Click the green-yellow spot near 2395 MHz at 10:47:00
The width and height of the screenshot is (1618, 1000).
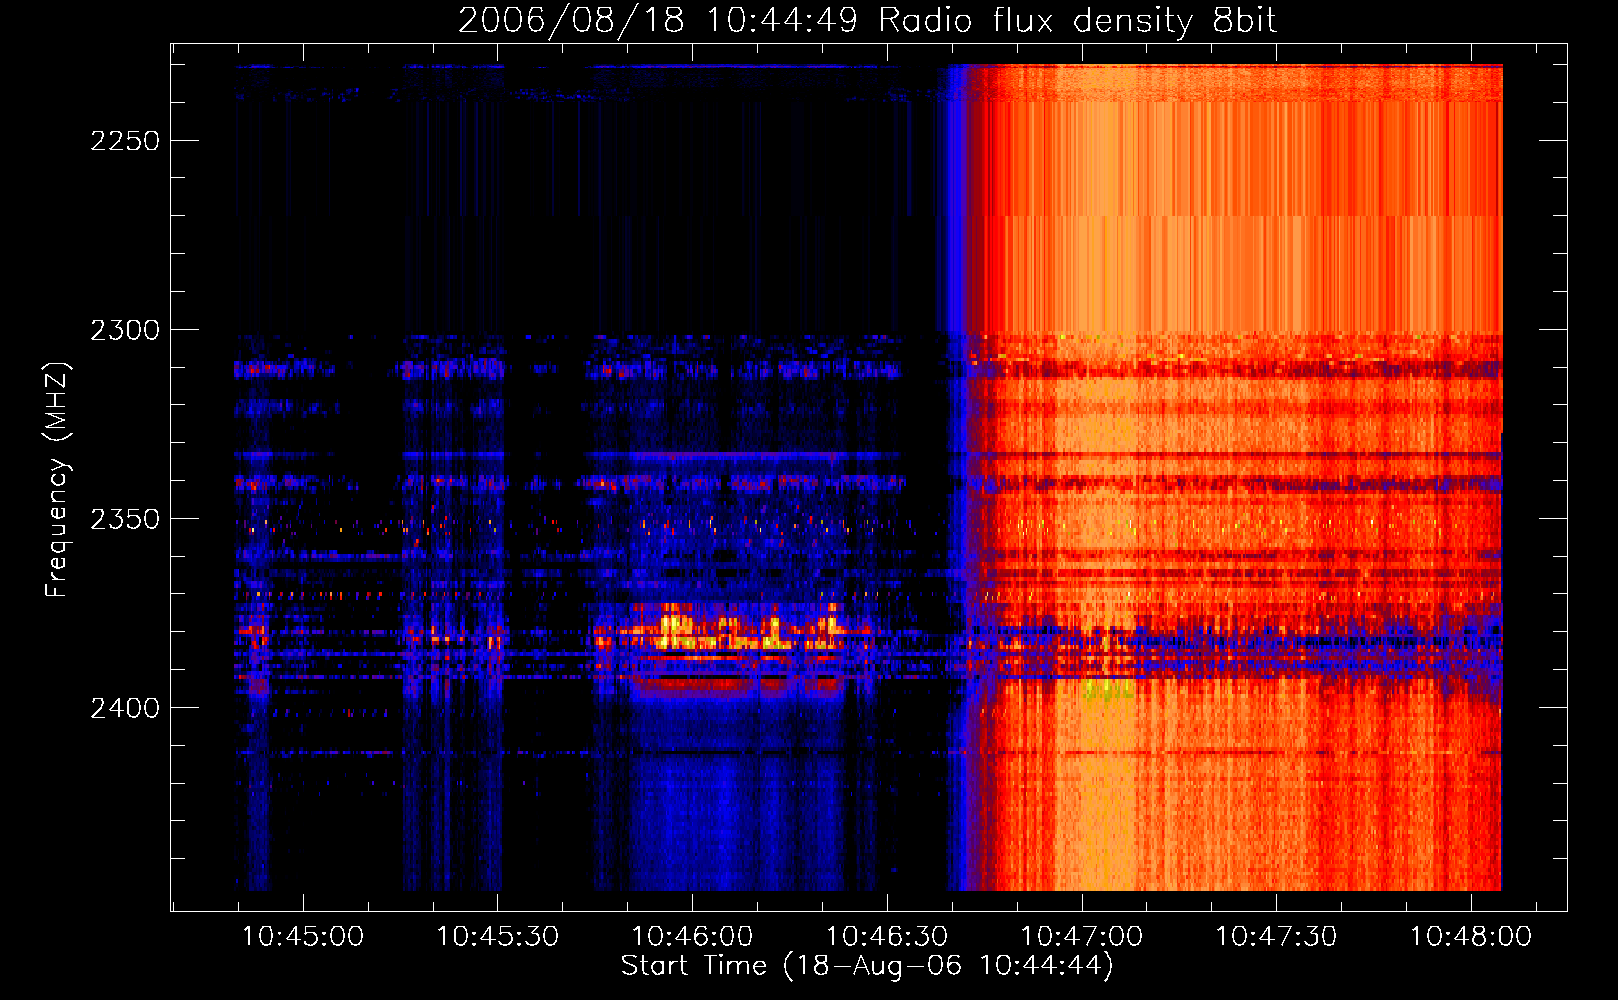pyautogui.click(x=1108, y=689)
